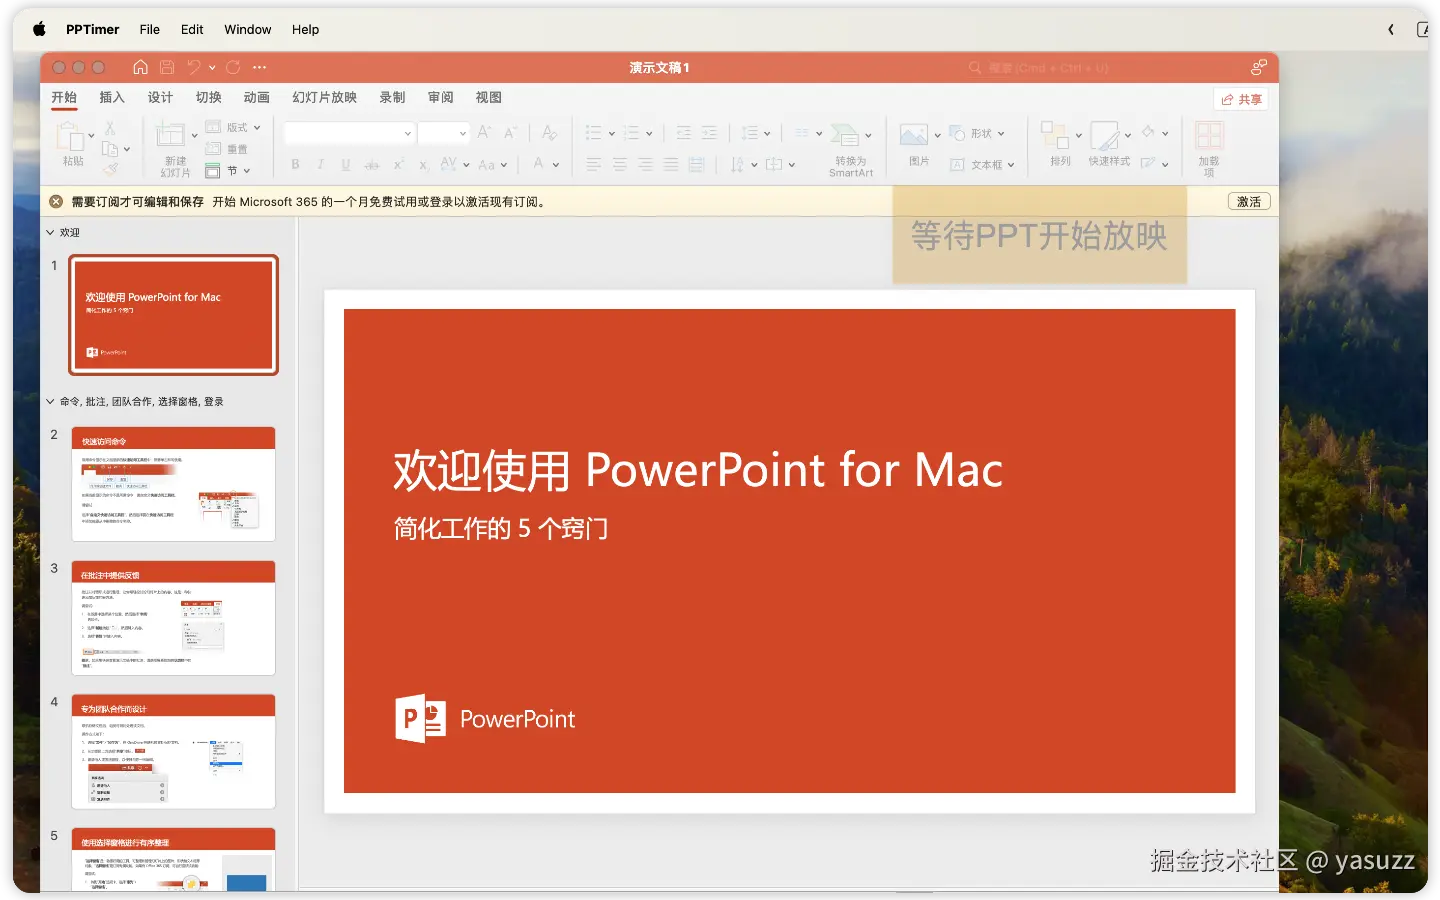This screenshot has width=1440, height=900.
Task: Open the File menu in macOS menu bar
Action: coord(149,29)
